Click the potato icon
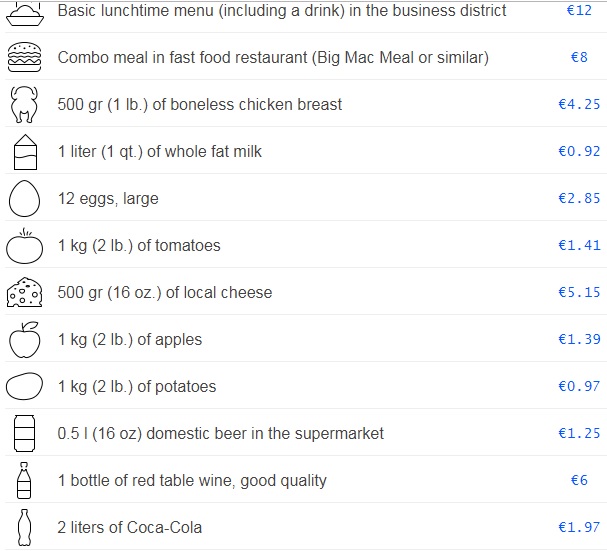Image resolution: width=607 pixels, height=551 pixels. (x=23, y=386)
